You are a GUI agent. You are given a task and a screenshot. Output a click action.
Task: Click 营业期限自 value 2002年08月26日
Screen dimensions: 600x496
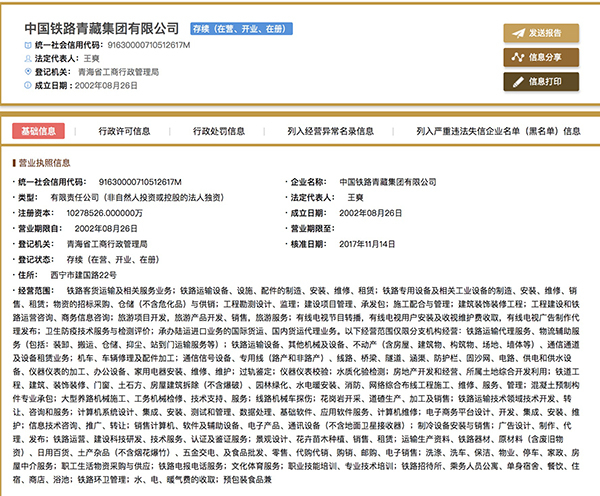pyautogui.click(x=106, y=228)
